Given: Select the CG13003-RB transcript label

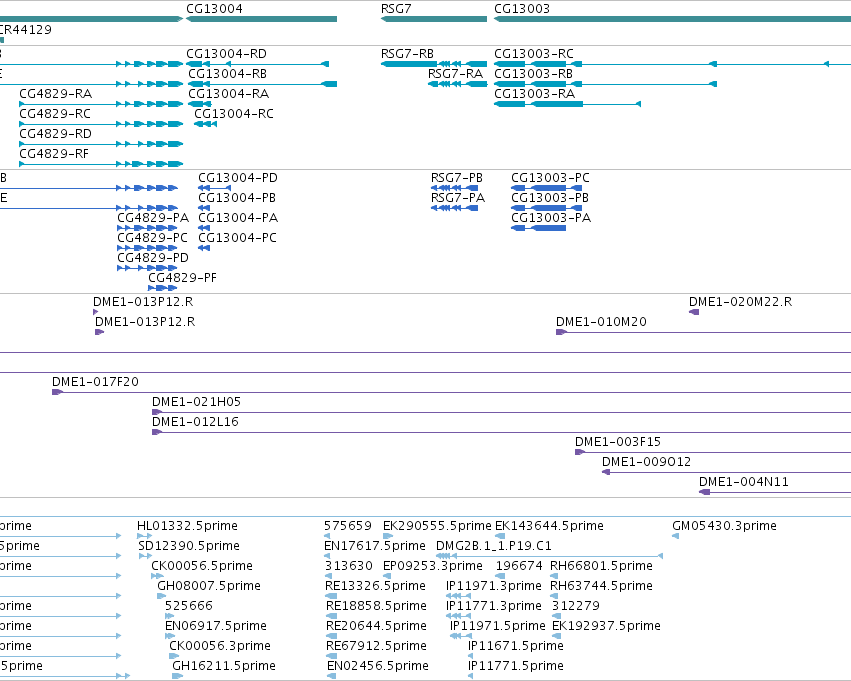Looking at the screenshot, I should point(534,74).
